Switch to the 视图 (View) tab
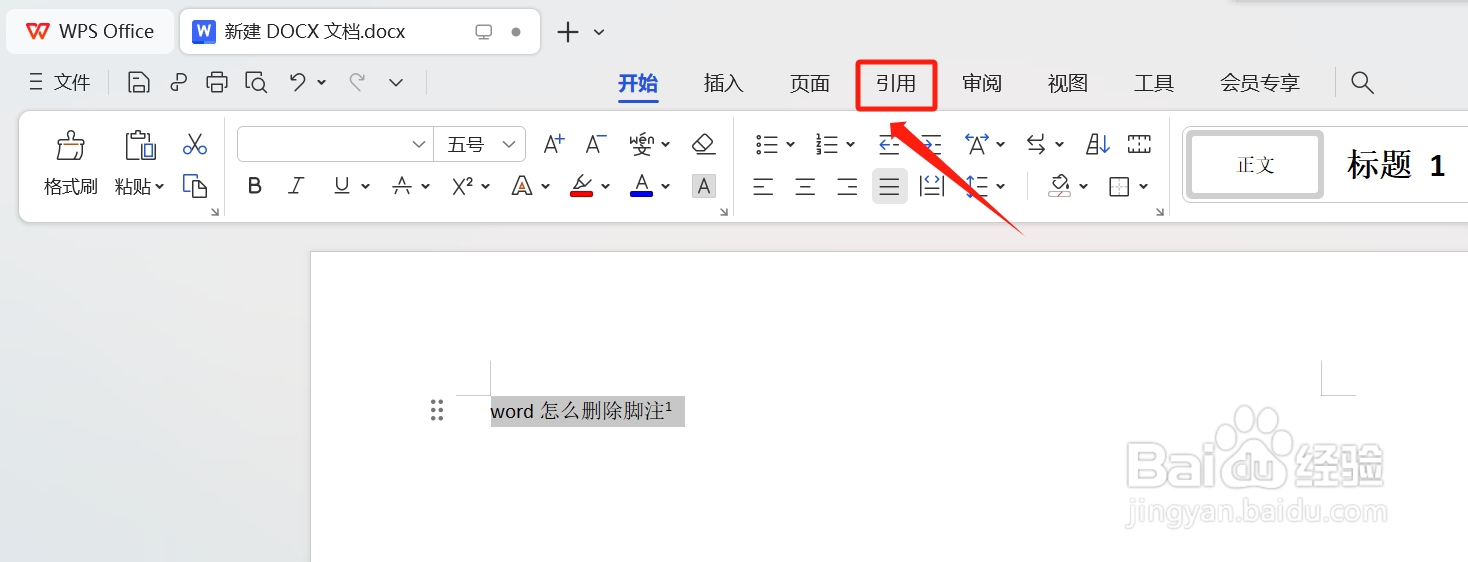Viewport: 1468px width, 562px height. coord(1068,83)
